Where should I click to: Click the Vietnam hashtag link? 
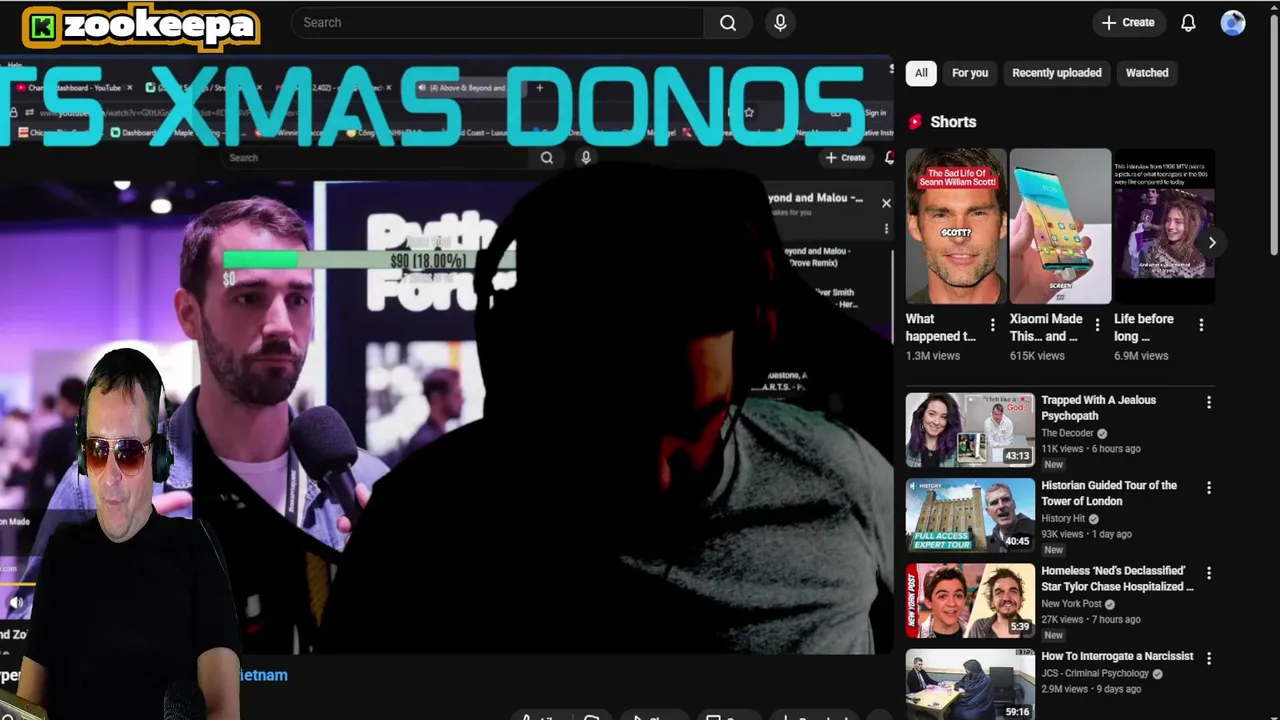tap(263, 675)
